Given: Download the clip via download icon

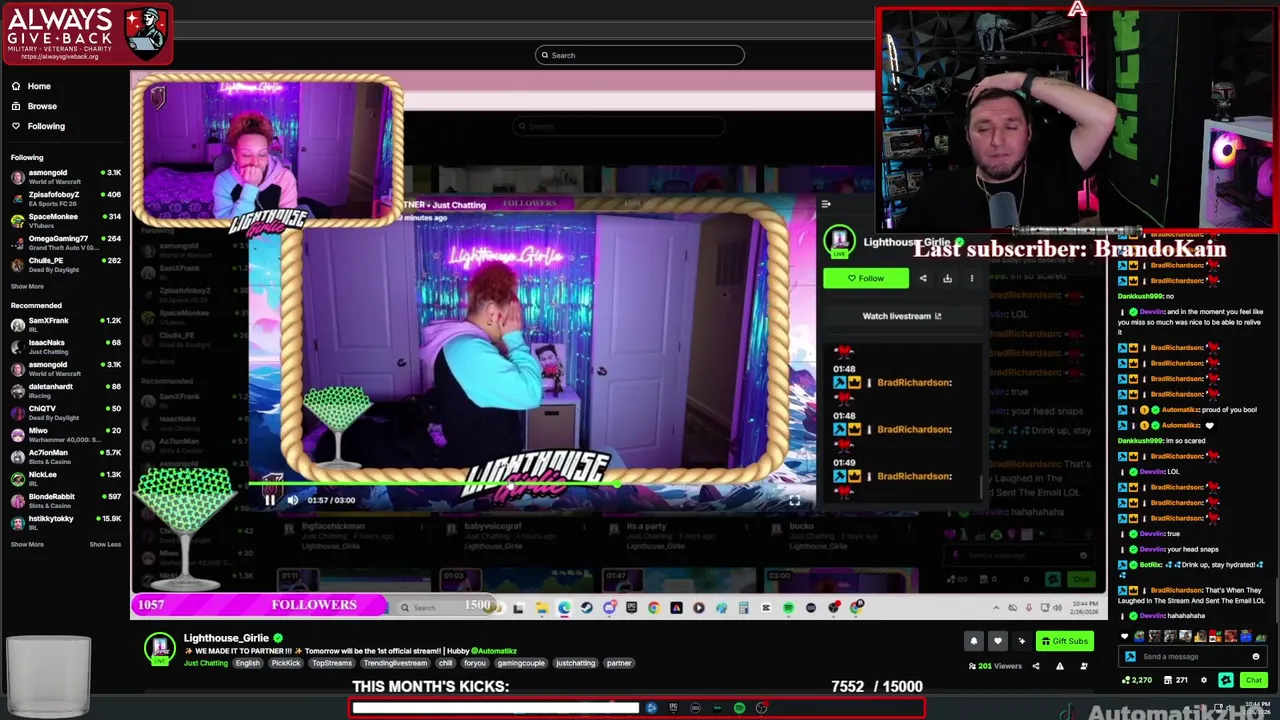Looking at the screenshot, I should [947, 279].
